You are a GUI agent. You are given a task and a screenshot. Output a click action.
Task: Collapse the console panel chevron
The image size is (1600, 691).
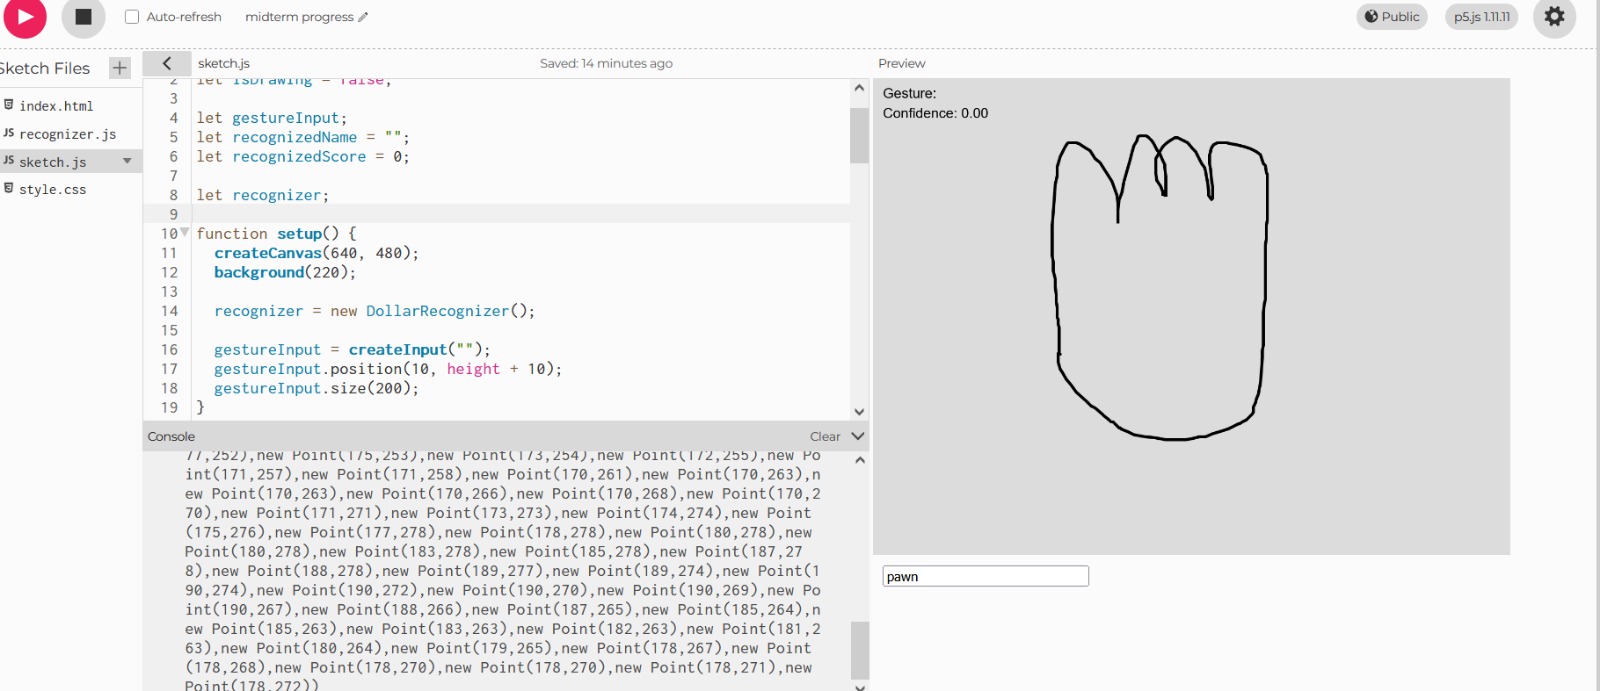coord(857,437)
